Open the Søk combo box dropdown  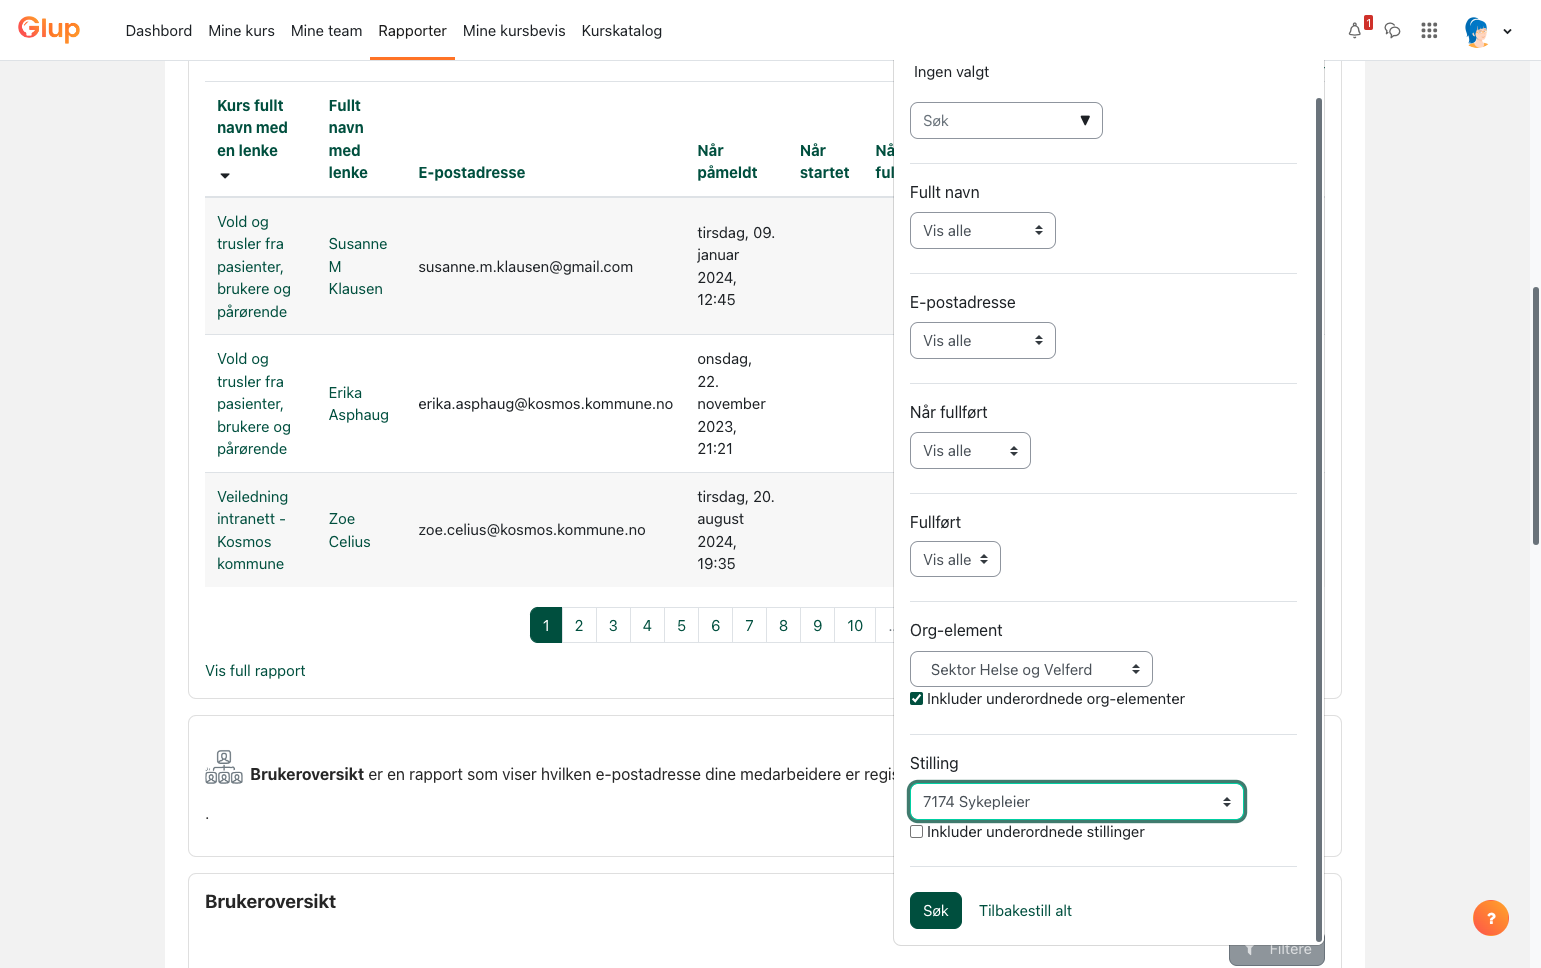(1006, 121)
